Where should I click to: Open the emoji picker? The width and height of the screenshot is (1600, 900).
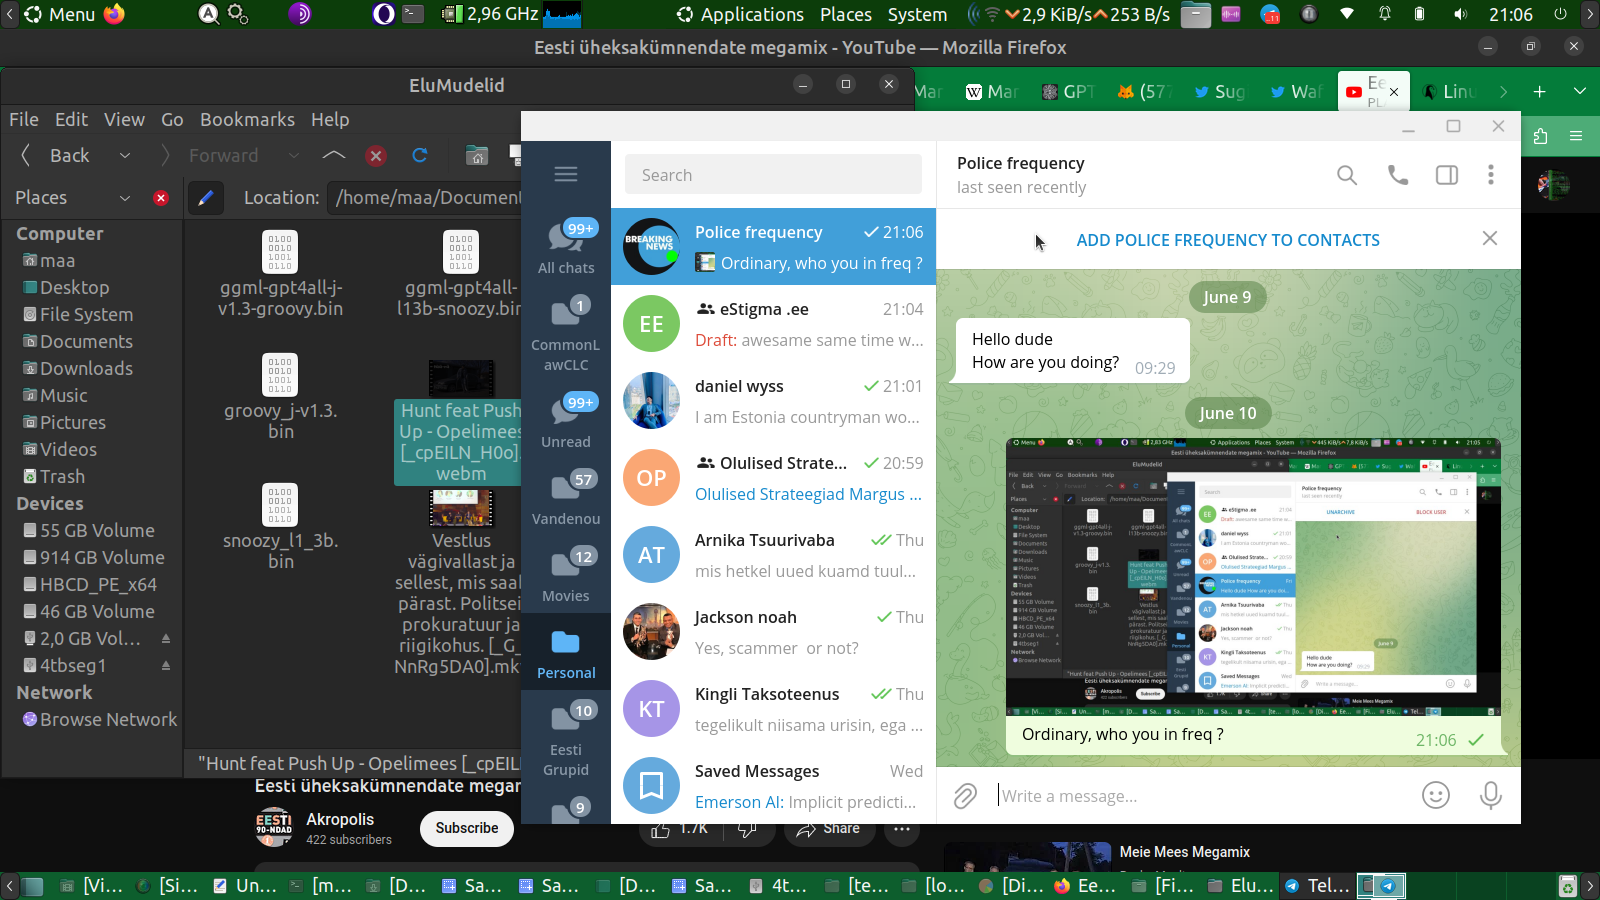(x=1436, y=795)
